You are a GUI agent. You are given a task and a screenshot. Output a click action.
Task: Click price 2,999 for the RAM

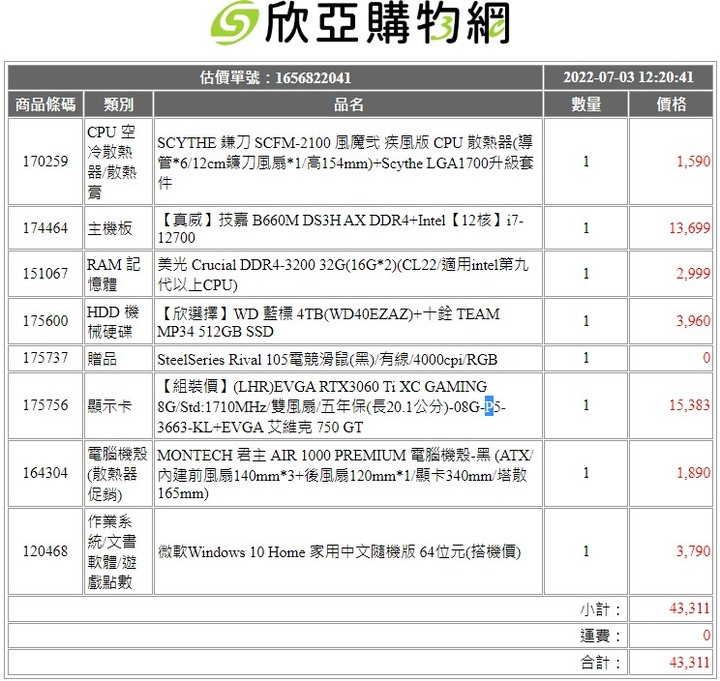[693, 273]
